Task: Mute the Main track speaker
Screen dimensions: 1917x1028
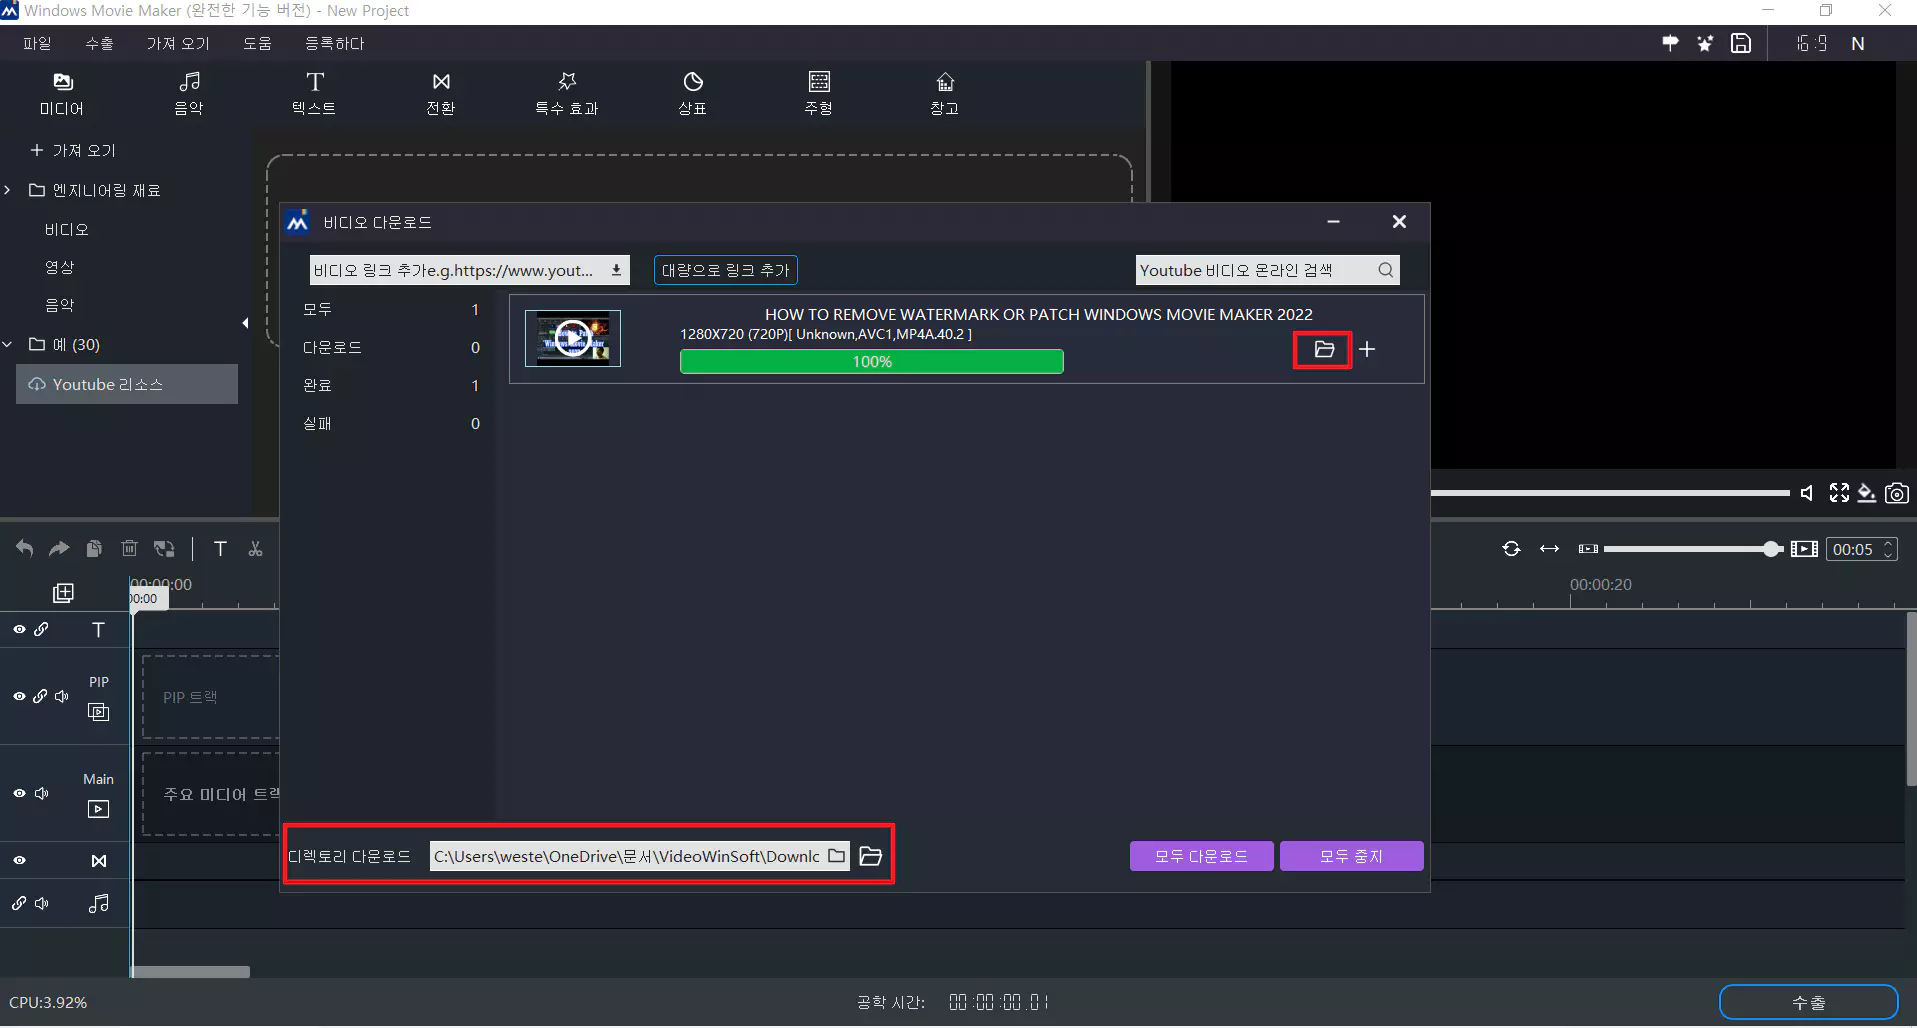Action: click(42, 793)
